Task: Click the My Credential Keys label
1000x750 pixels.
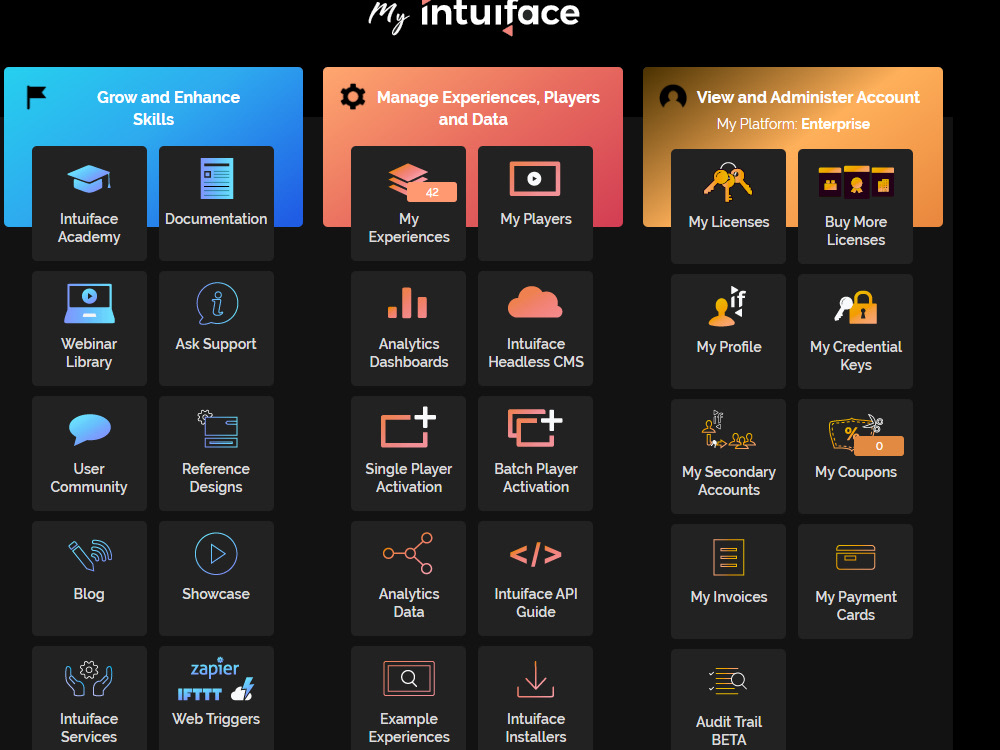Action: click(x=856, y=356)
